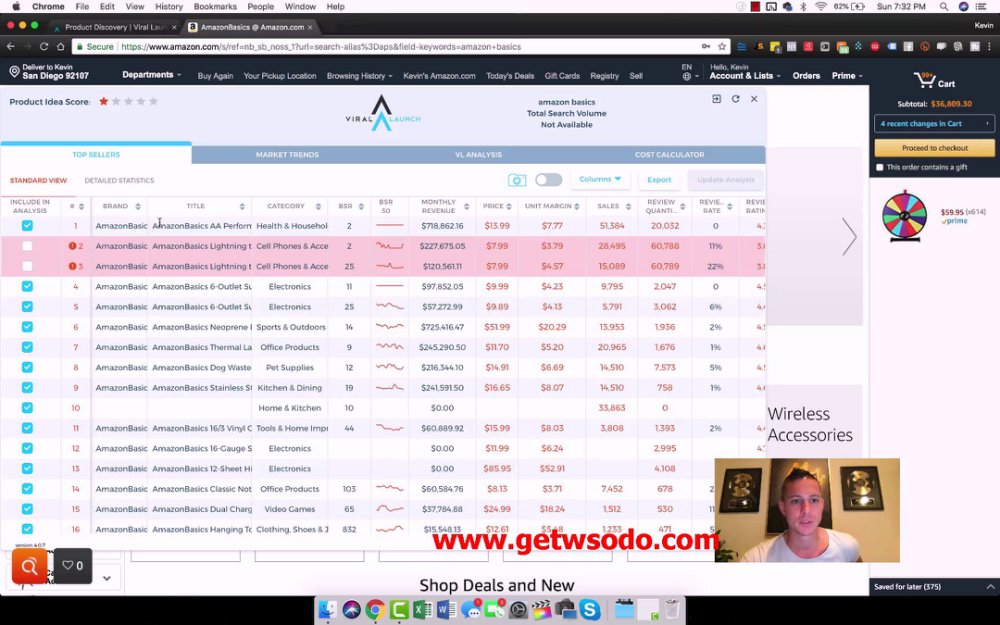Click the panel pop-out arrow icon
The width and height of the screenshot is (1000, 625).
click(x=717, y=99)
